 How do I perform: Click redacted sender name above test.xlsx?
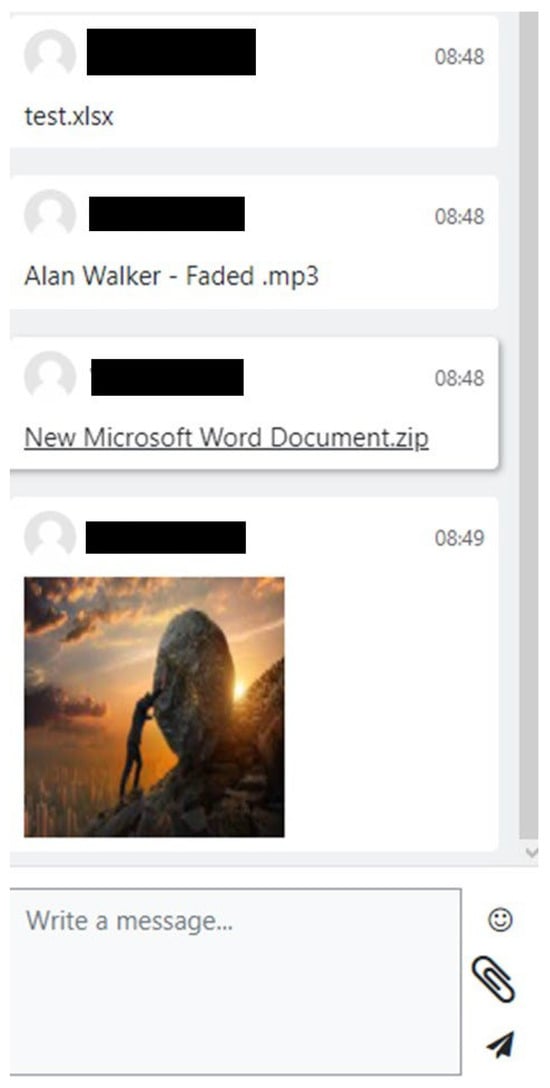click(171, 52)
